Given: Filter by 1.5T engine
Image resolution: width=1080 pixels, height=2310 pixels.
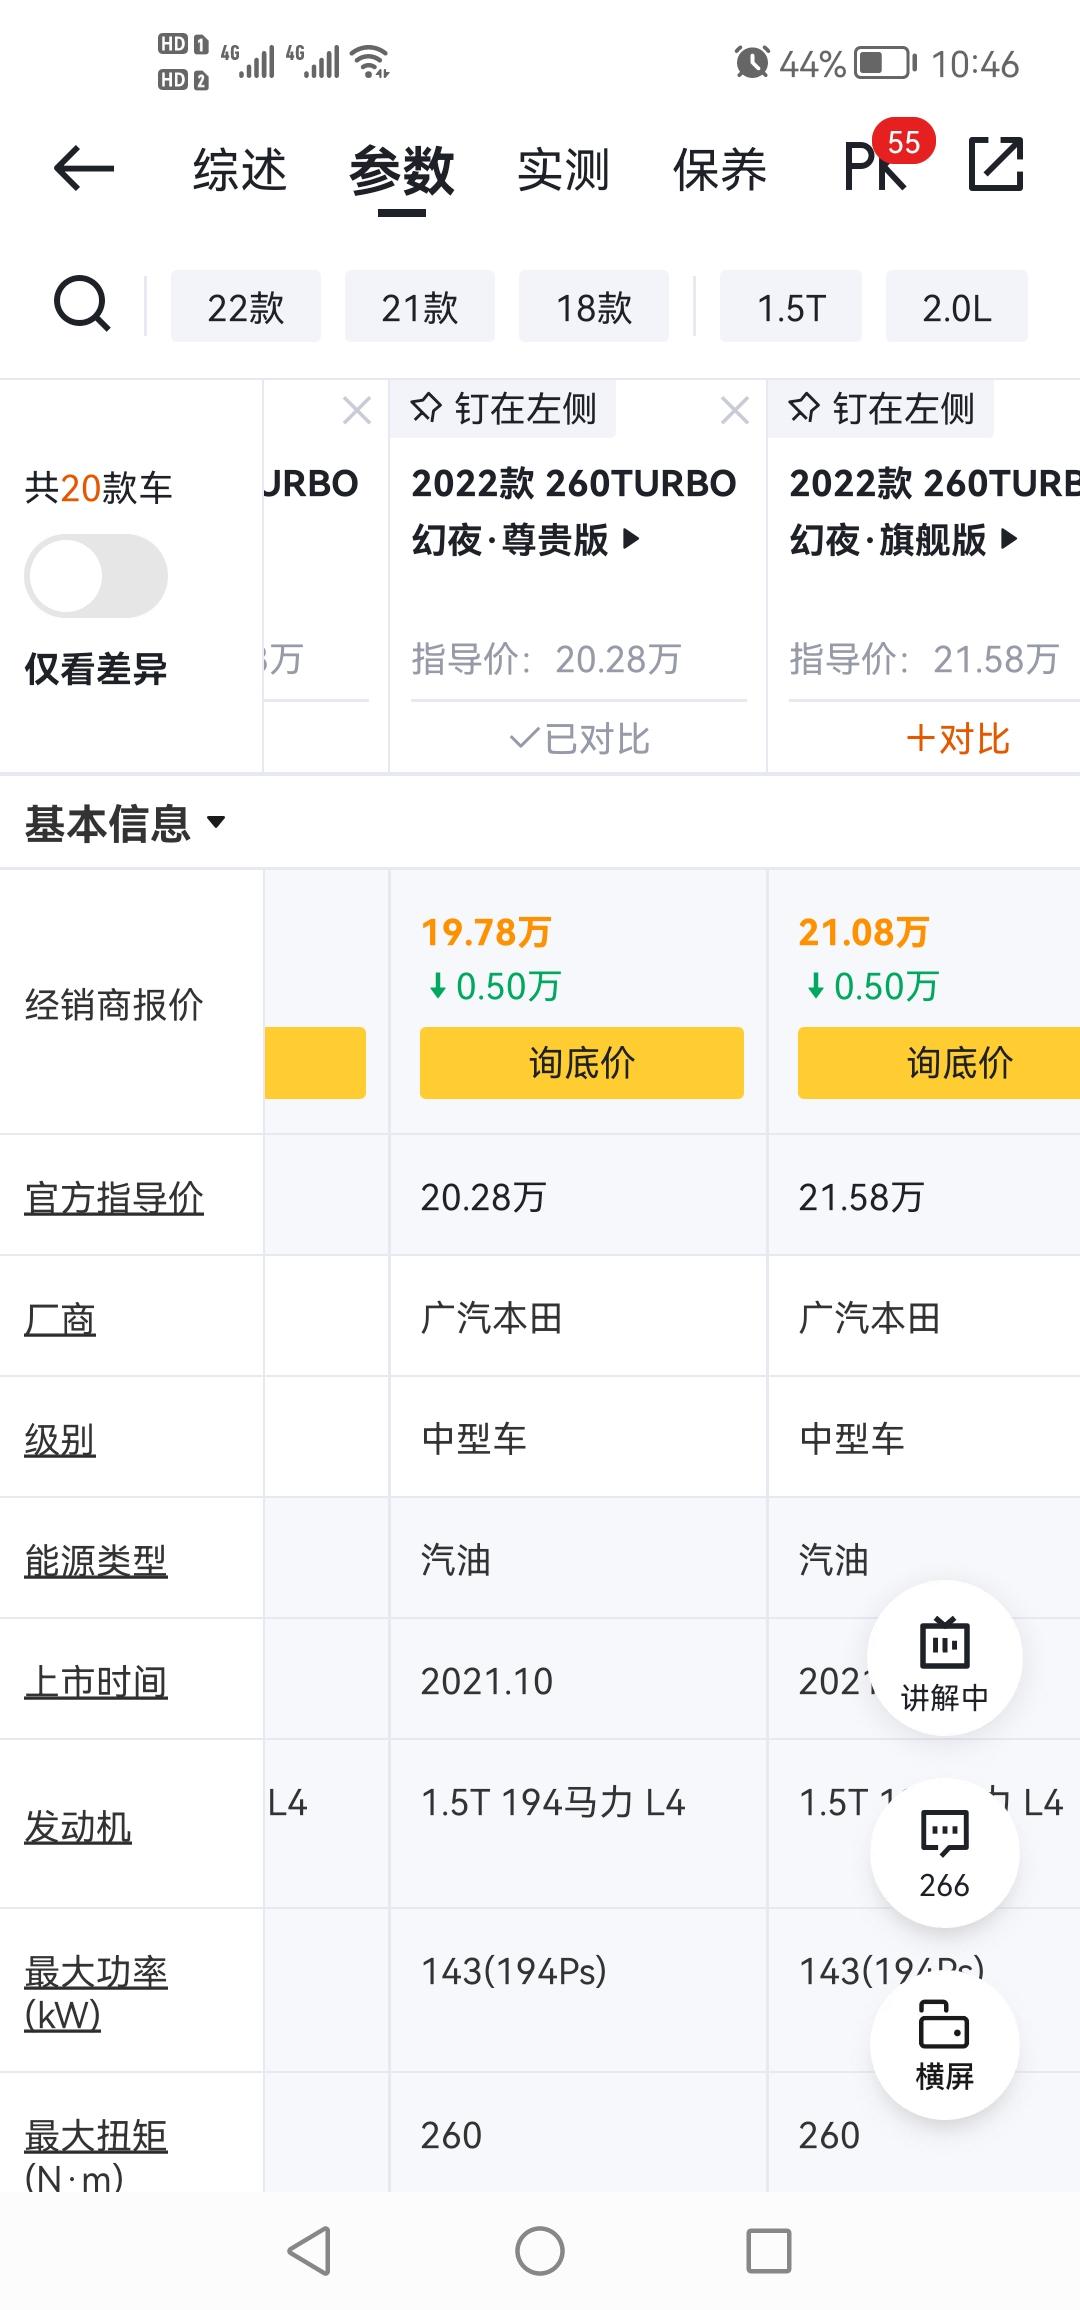Looking at the screenshot, I should point(791,306).
